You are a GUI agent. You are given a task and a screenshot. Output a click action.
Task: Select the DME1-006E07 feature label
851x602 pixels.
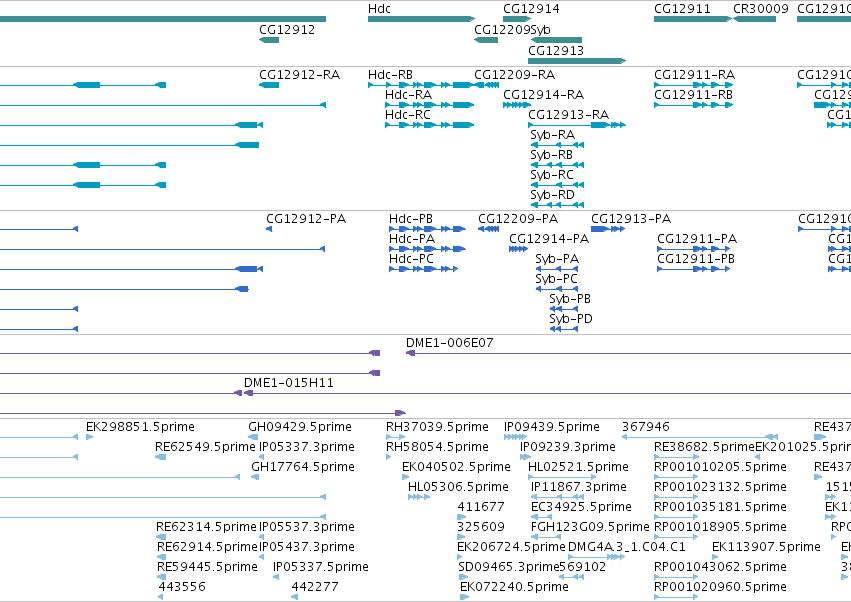[450, 343]
